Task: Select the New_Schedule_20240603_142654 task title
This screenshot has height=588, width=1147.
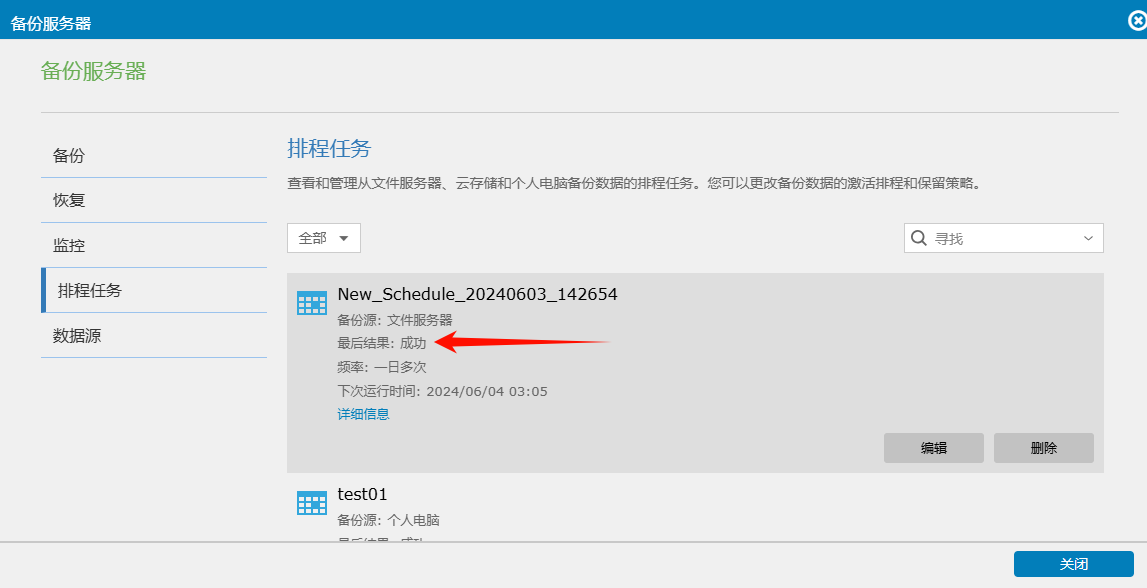Action: tap(477, 294)
